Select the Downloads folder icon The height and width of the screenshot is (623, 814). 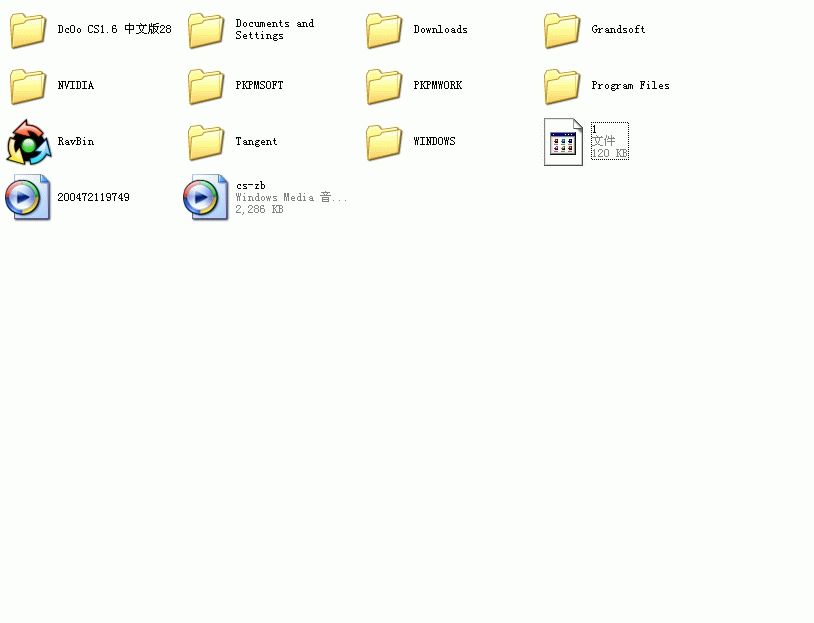click(384, 31)
